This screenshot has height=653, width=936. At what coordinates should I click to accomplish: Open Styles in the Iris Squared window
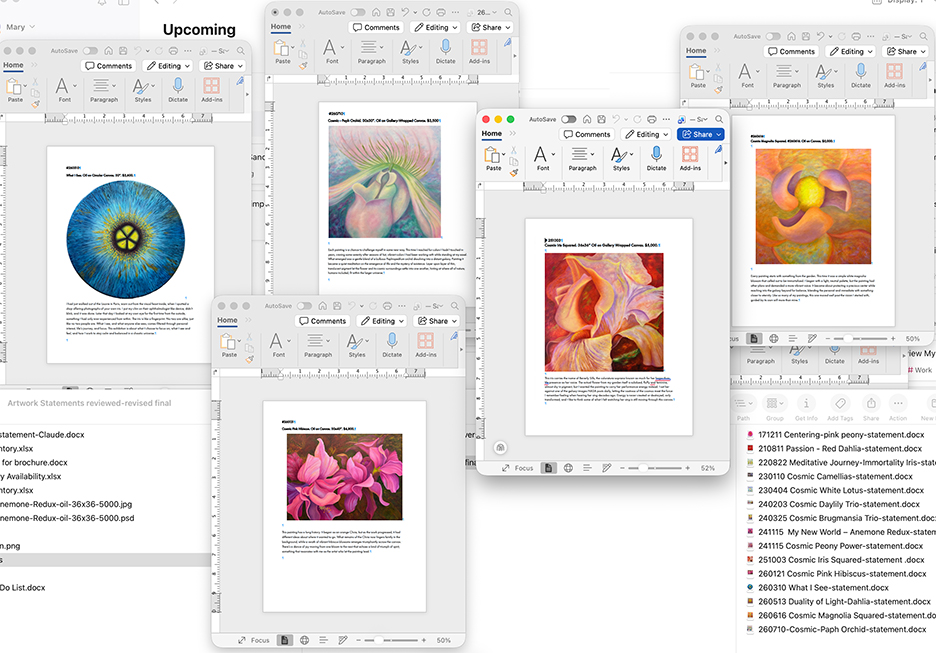pyautogui.click(x=621, y=159)
